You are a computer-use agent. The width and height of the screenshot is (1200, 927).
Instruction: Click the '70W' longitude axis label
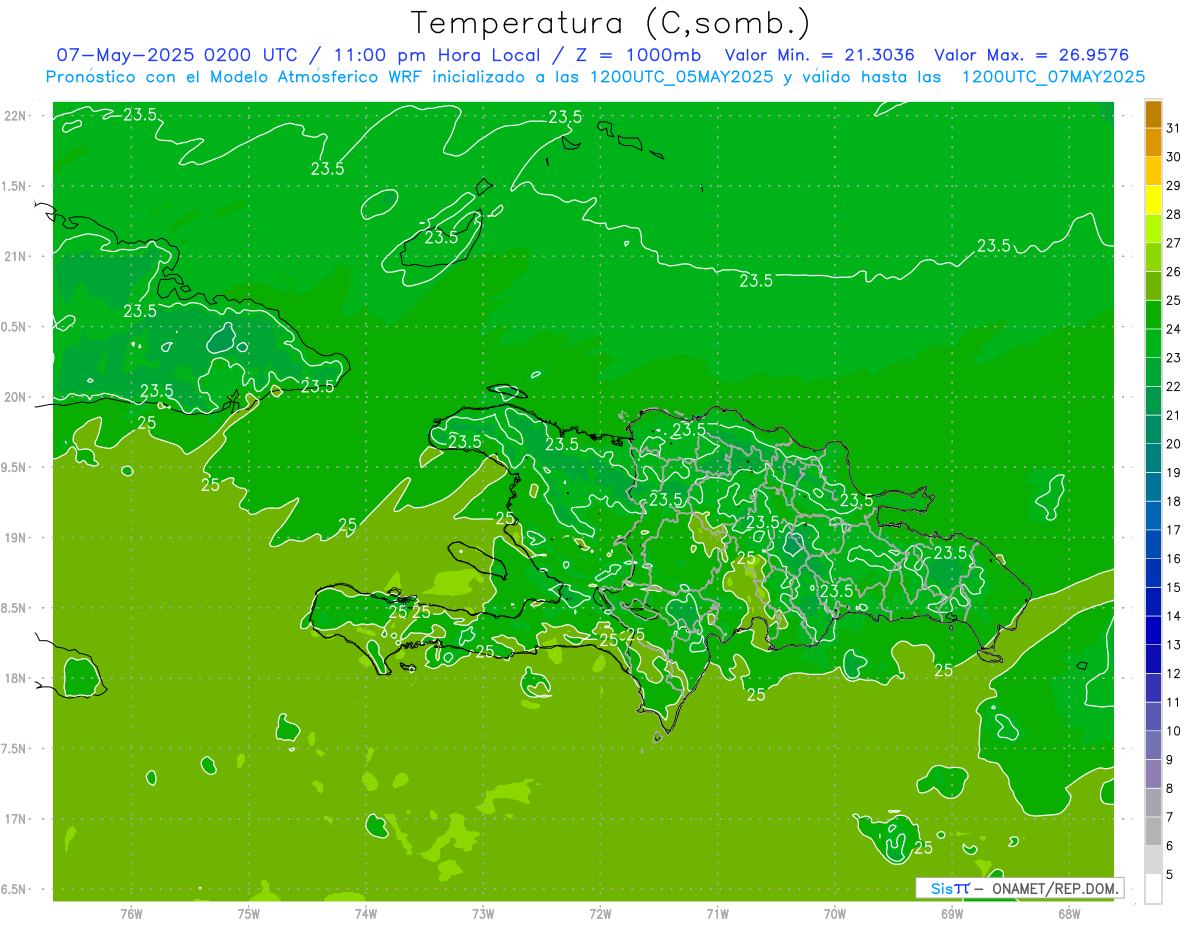coord(835,914)
